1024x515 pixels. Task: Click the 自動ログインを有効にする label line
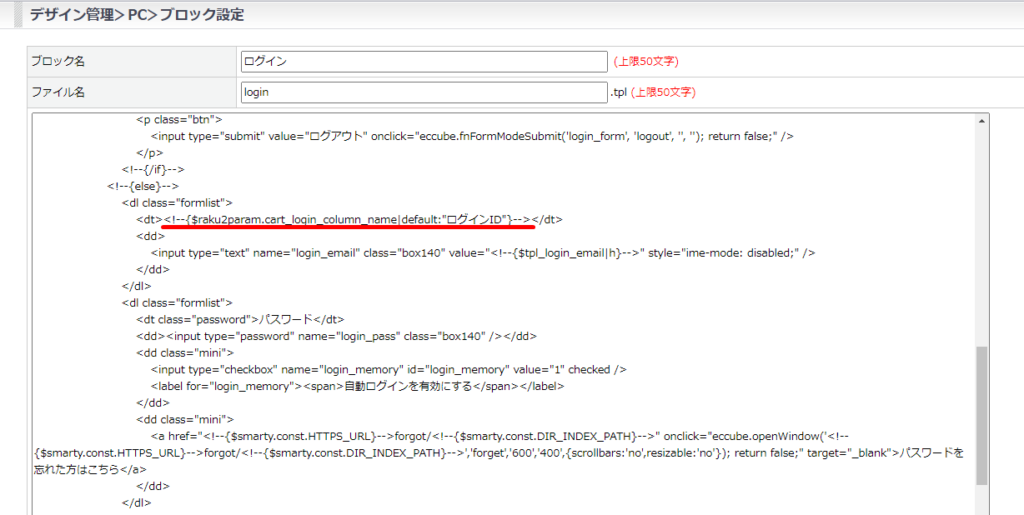click(358, 386)
